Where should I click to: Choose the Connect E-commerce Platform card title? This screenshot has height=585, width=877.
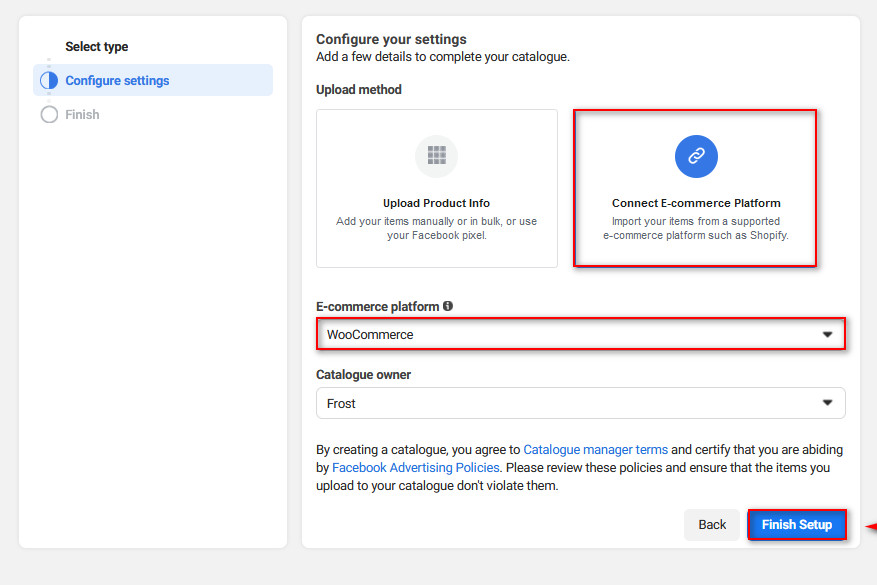(x=696, y=203)
